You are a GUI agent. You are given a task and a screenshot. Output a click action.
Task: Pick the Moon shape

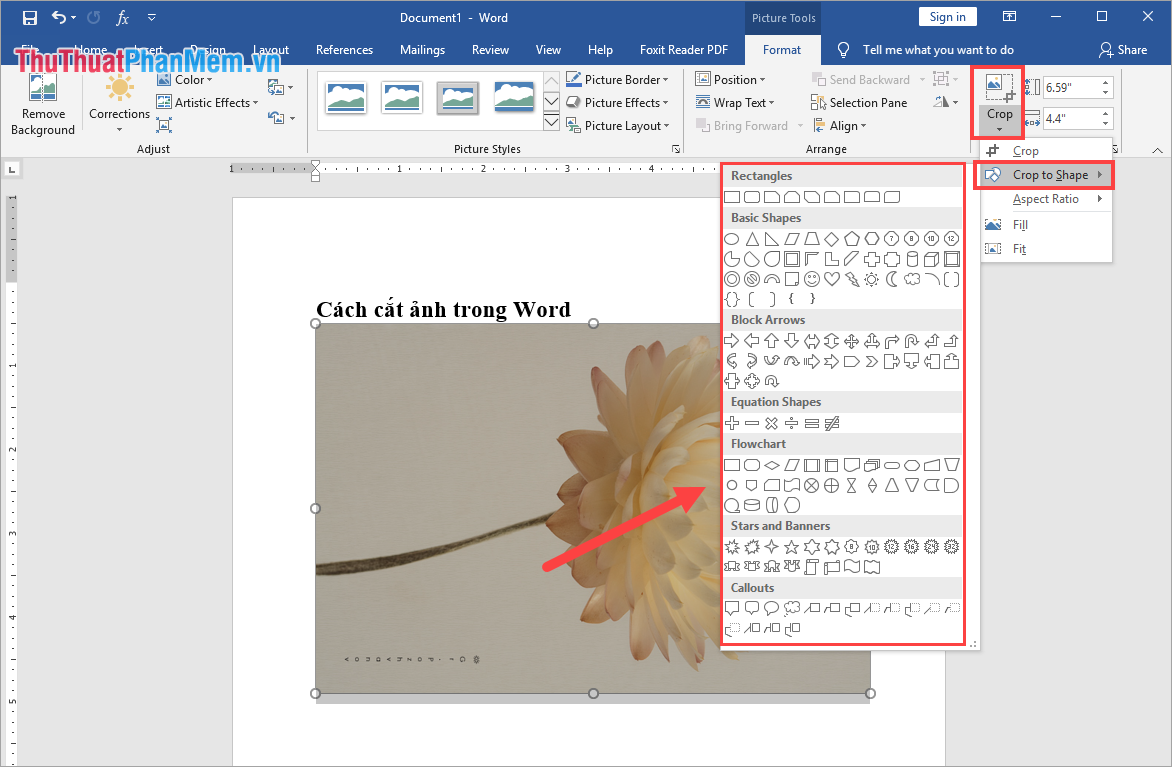point(892,280)
